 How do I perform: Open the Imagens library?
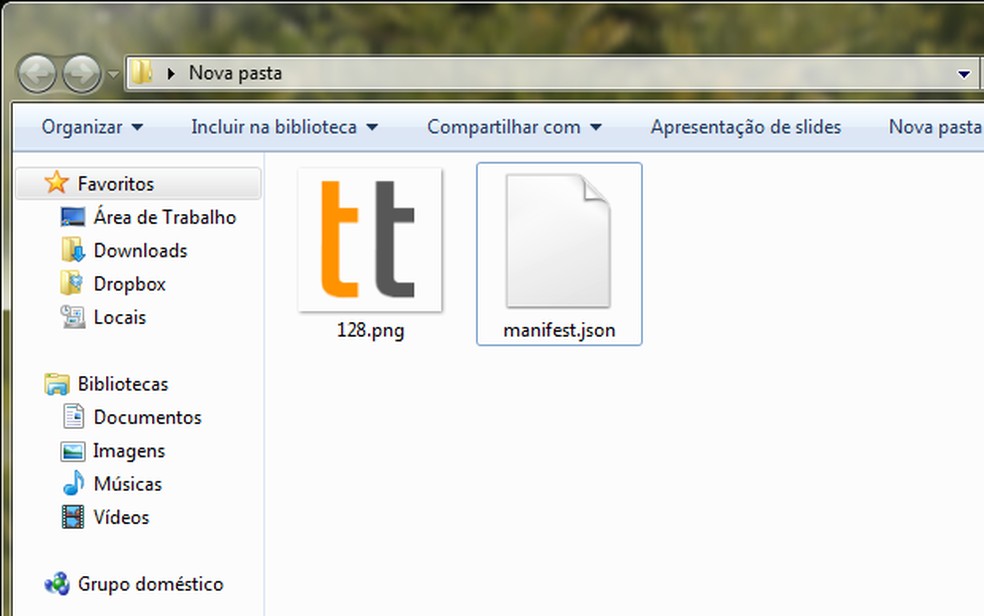[131, 450]
